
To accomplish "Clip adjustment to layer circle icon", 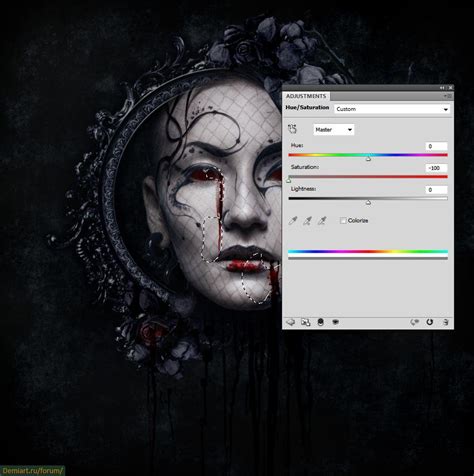I will (320, 322).
